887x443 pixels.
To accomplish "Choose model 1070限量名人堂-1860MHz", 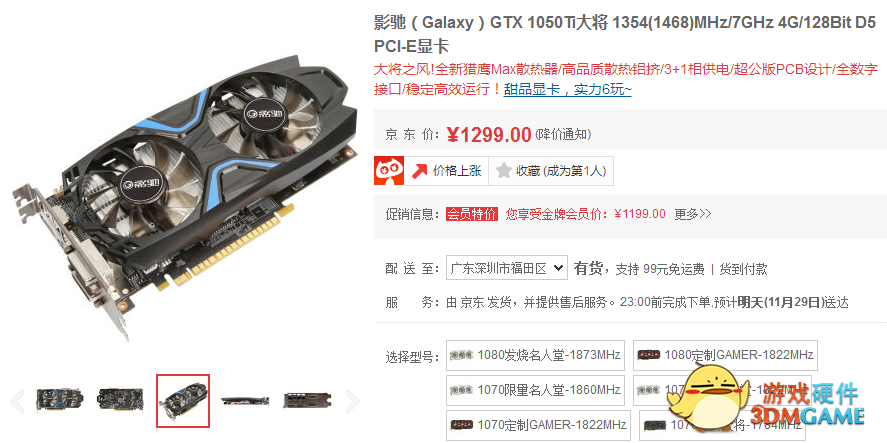I will 535,390.
